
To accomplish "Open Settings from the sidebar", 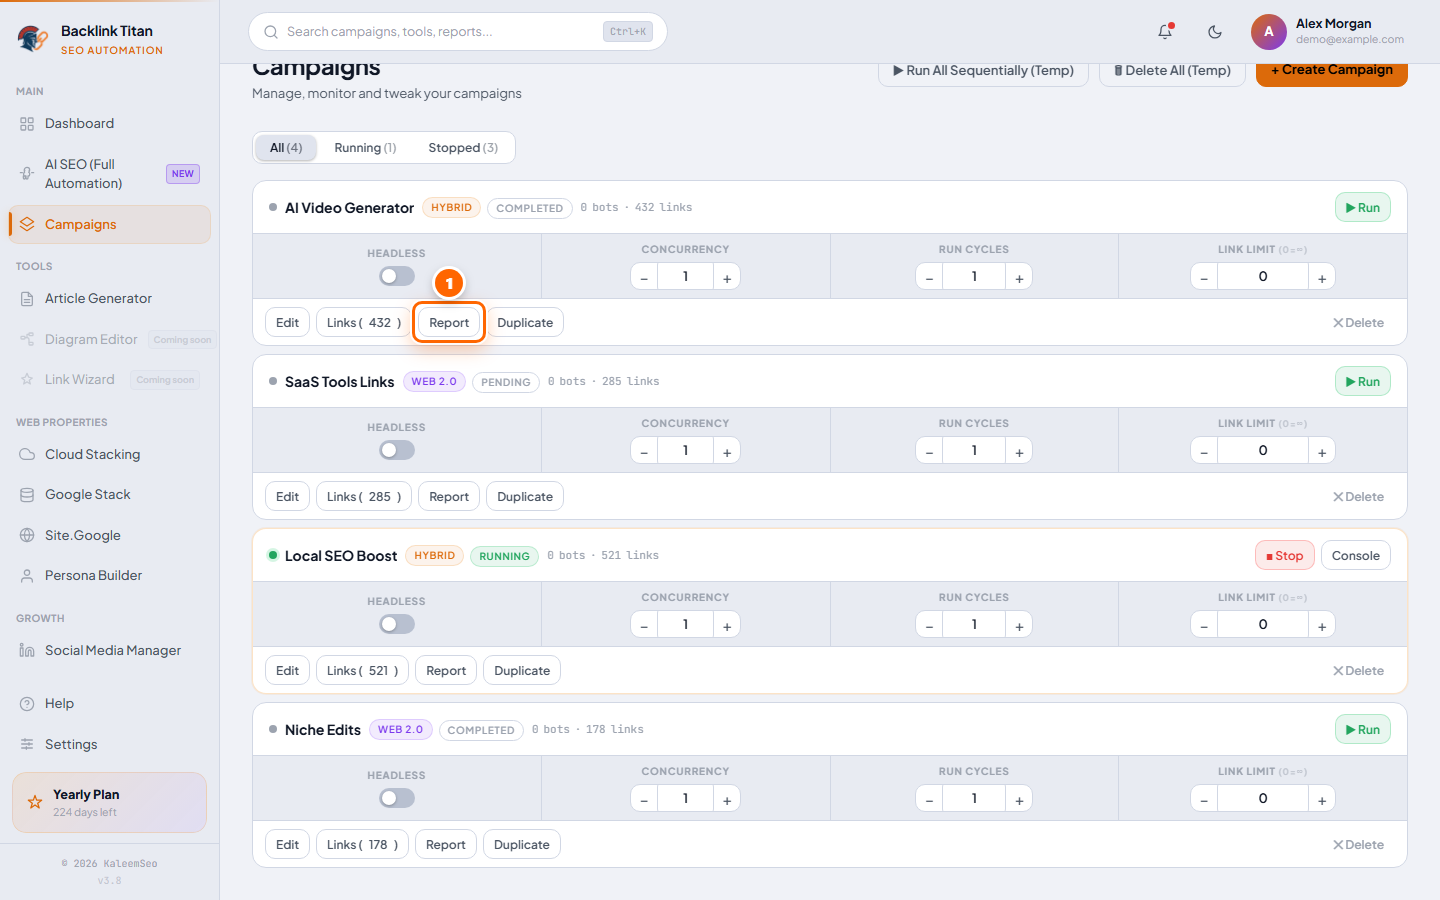I will point(110,745).
